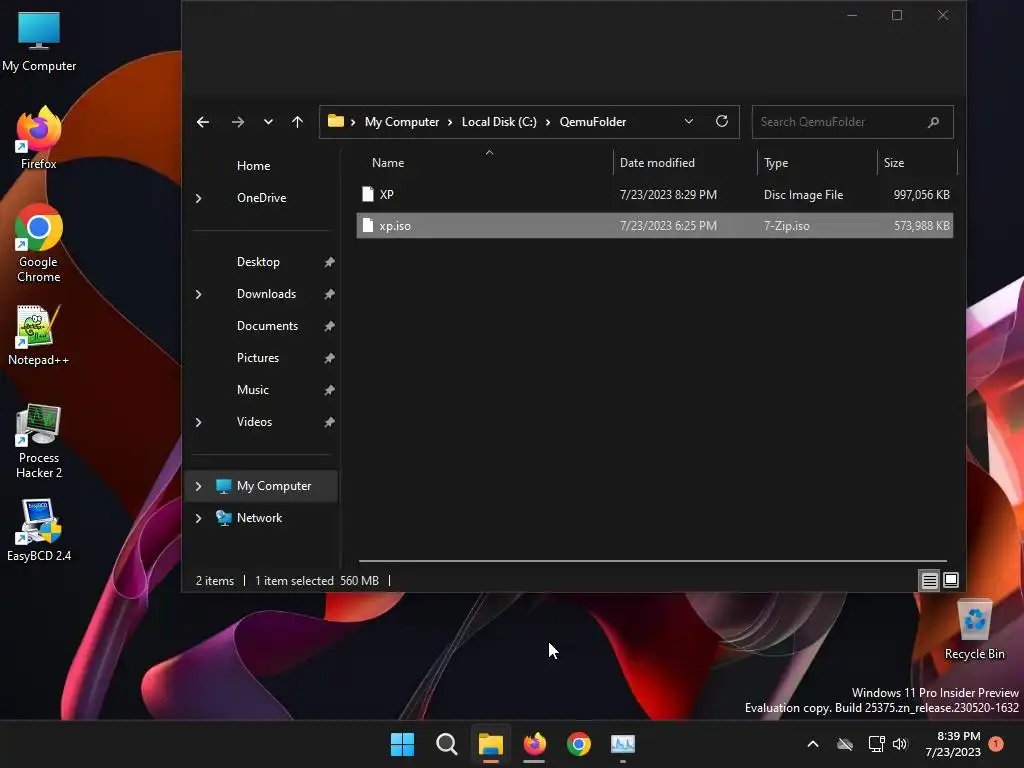The height and width of the screenshot is (768, 1024).
Task: Select Firefox desktop shortcut
Action: click(39, 138)
